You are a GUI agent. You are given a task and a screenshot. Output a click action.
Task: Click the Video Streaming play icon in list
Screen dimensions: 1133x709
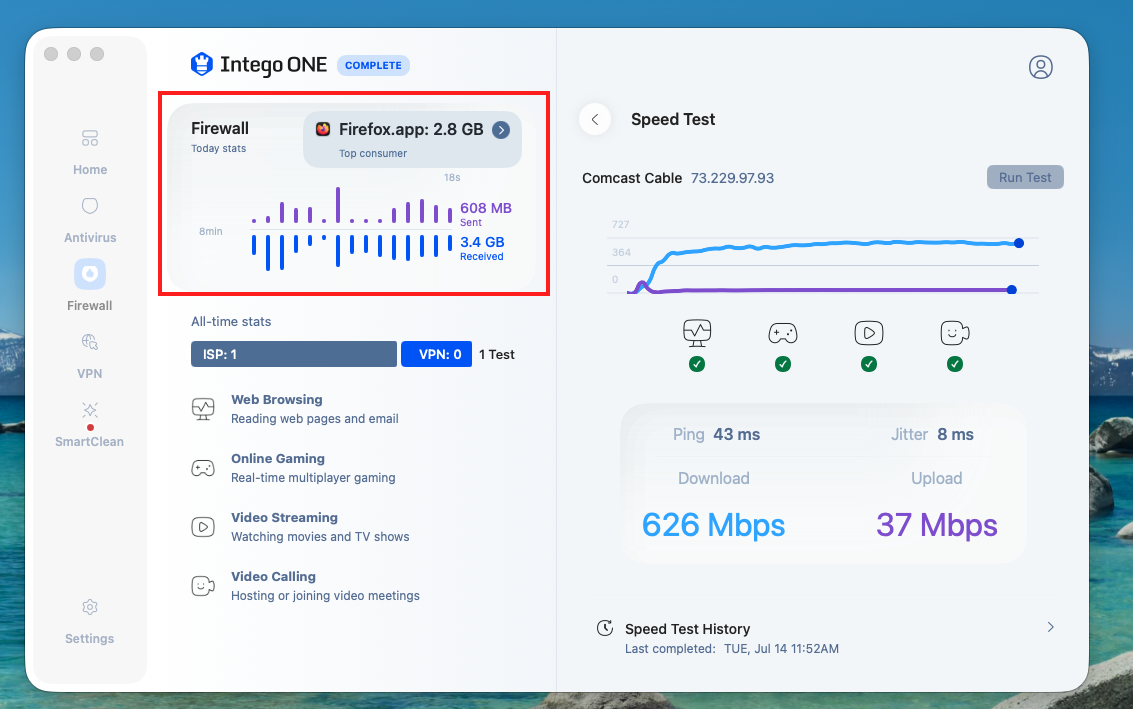[203, 527]
